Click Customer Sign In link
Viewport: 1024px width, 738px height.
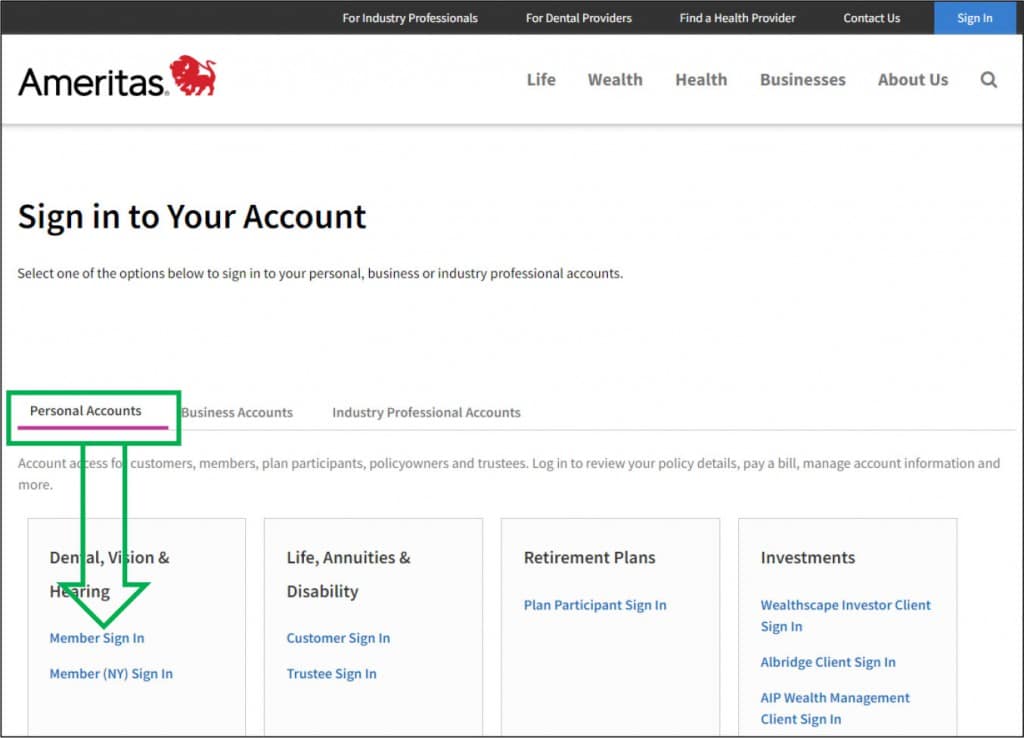[x=338, y=638]
